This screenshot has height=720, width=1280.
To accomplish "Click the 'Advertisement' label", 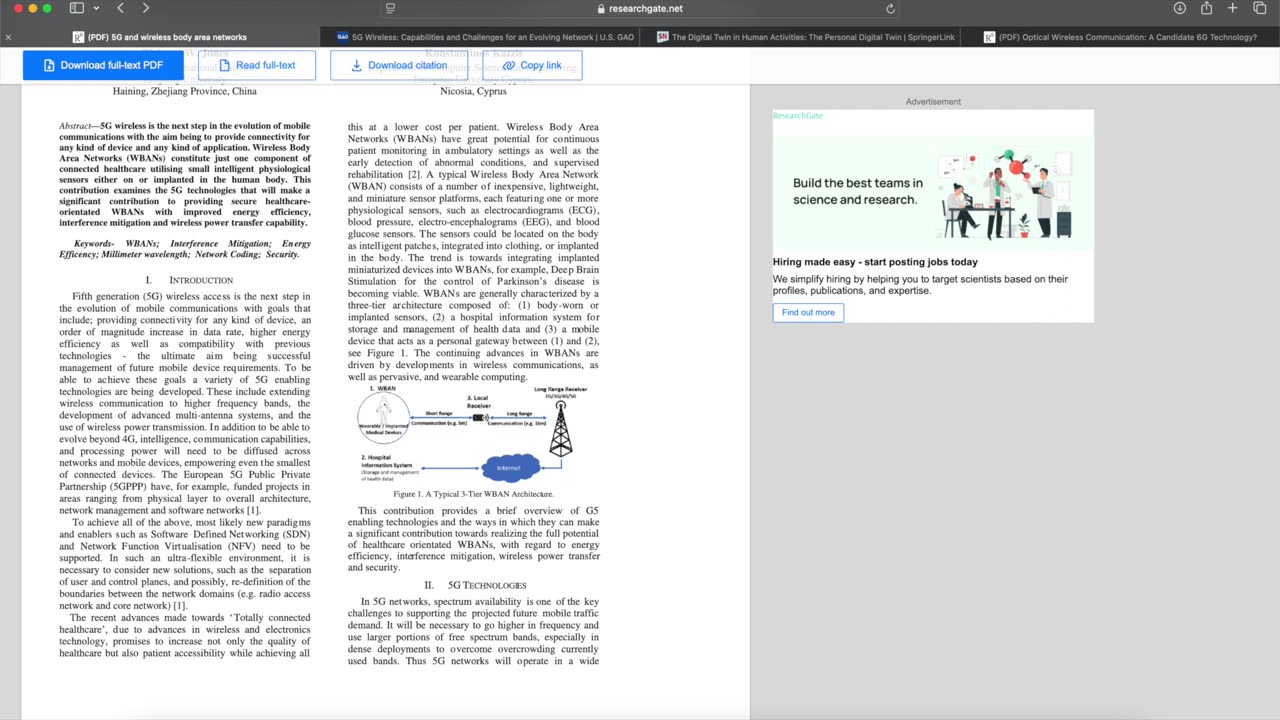I will (x=933, y=102).
